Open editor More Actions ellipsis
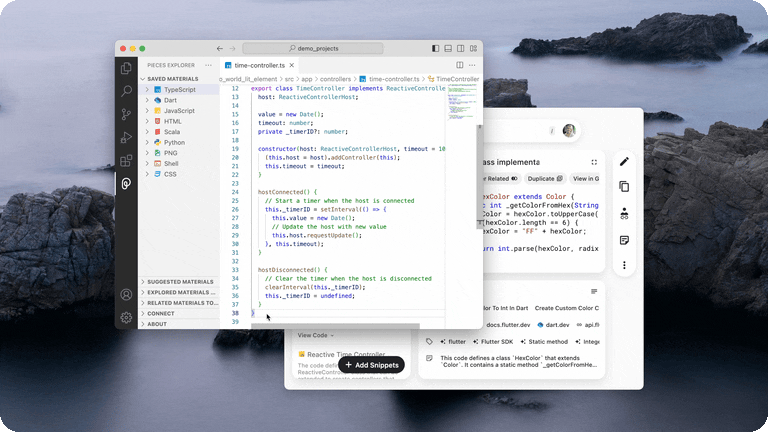 (472, 65)
